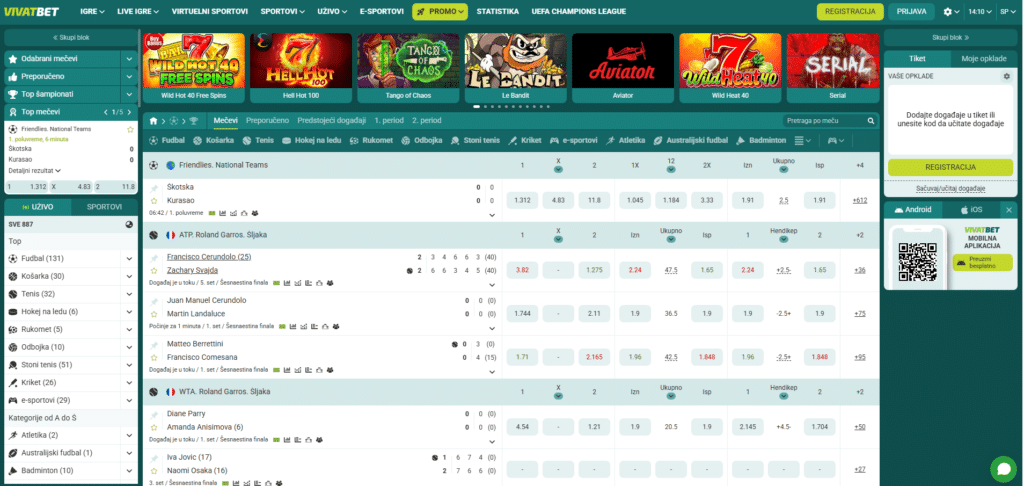Image resolution: width=1024 pixels, height=486 pixels.
Task: Click QR code in mobile app panel
Action: click(917, 261)
